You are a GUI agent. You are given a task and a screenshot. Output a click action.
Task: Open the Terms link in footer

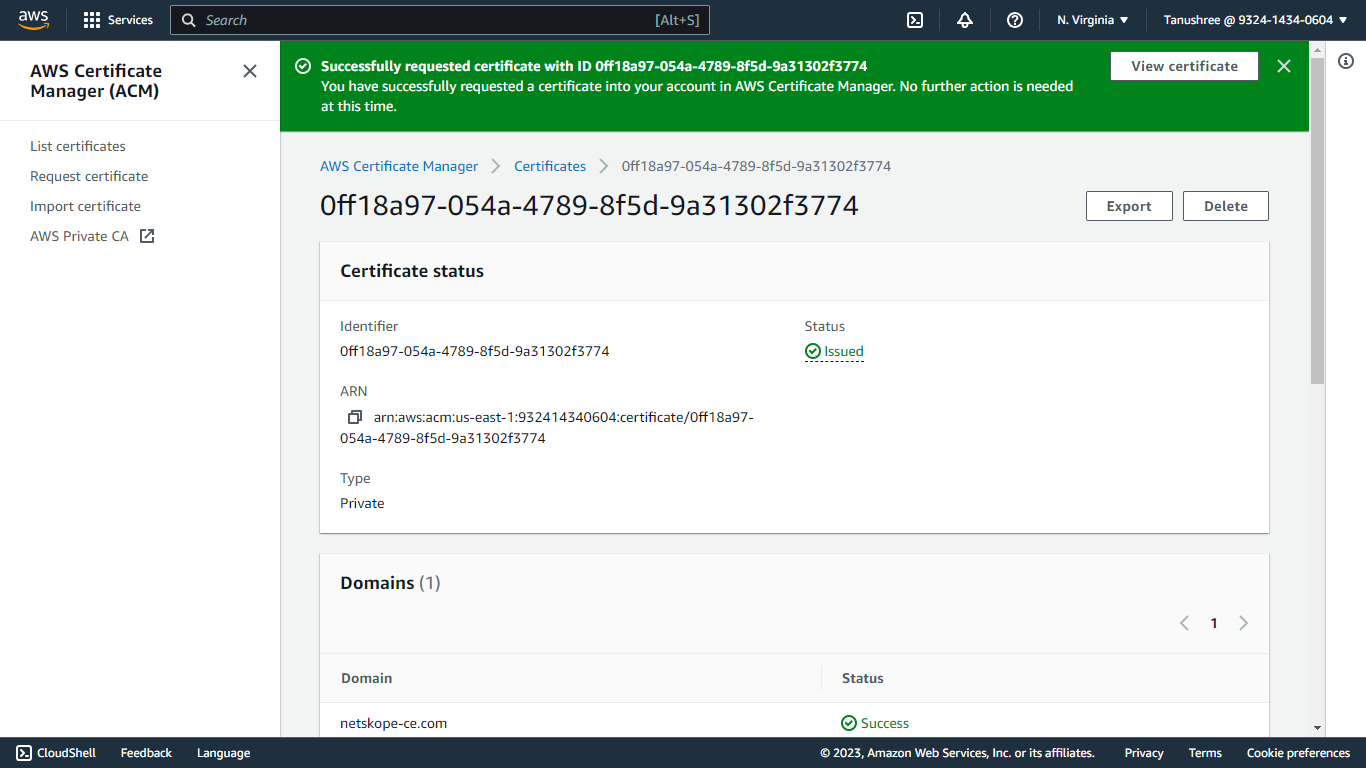point(1205,753)
